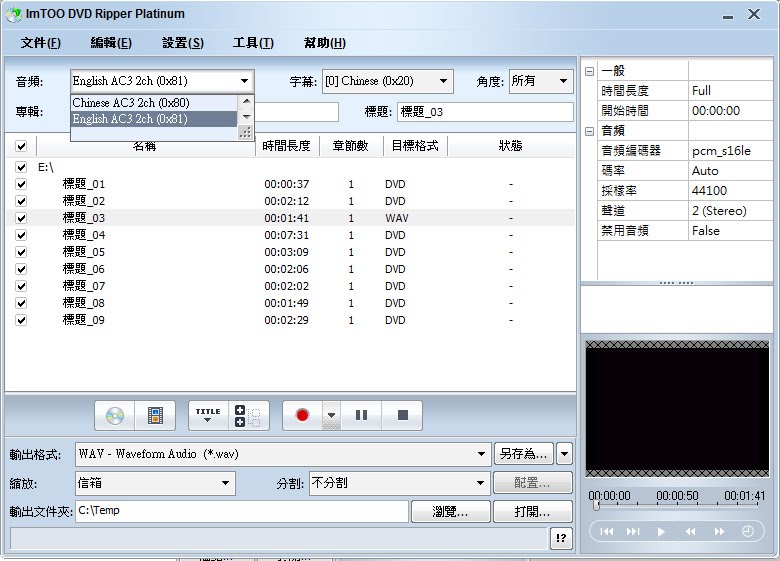Rewind the preview video
The width and height of the screenshot is (780, 561).
(690, 532)
